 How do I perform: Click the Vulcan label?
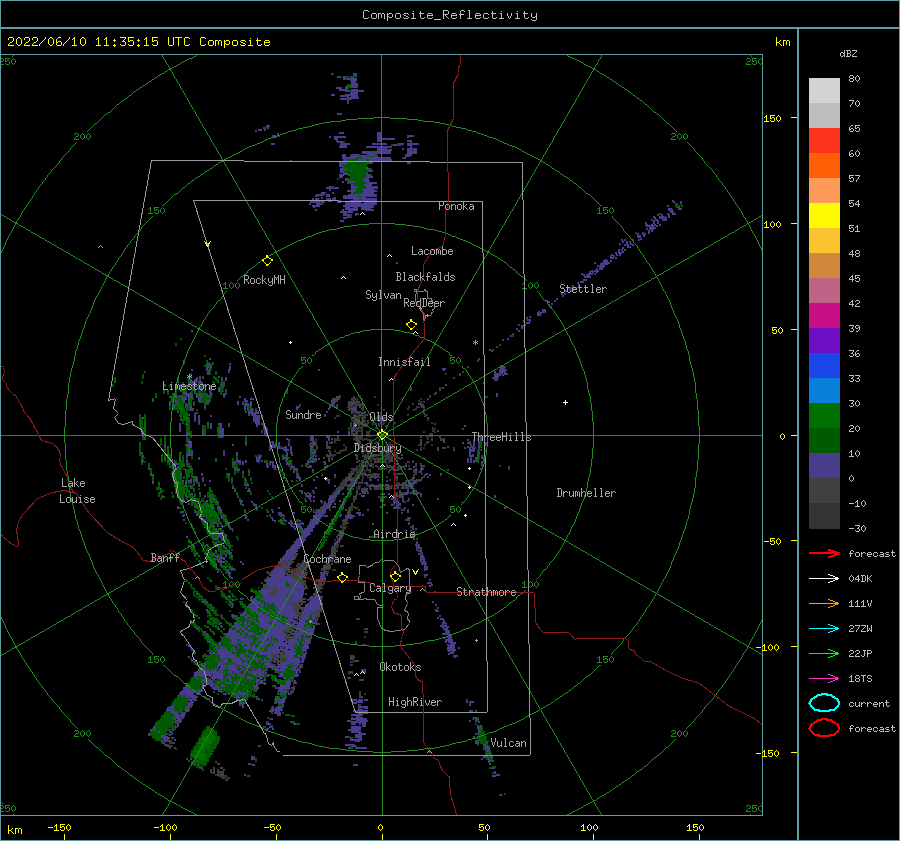(x=509, y=743)
